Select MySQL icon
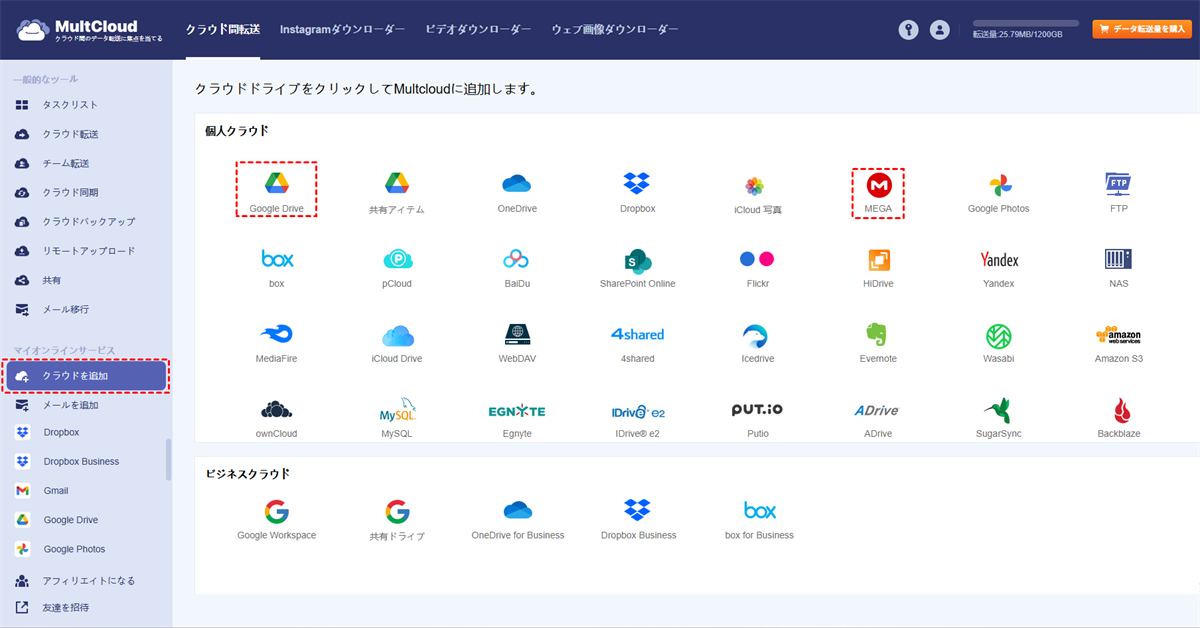Image resolution: width=1200 pixels, height=628 pixels. 397,410
